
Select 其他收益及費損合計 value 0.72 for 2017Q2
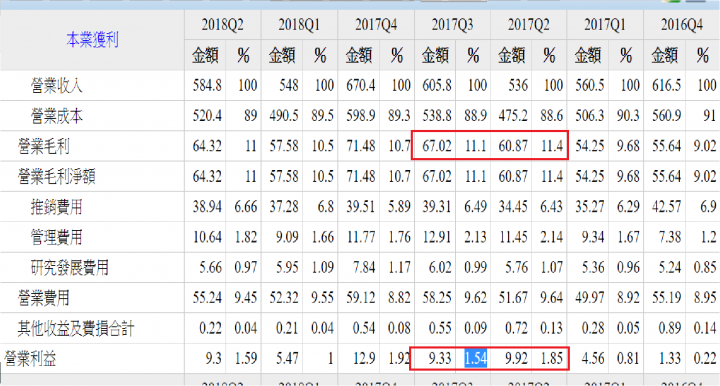coord(517,328)
